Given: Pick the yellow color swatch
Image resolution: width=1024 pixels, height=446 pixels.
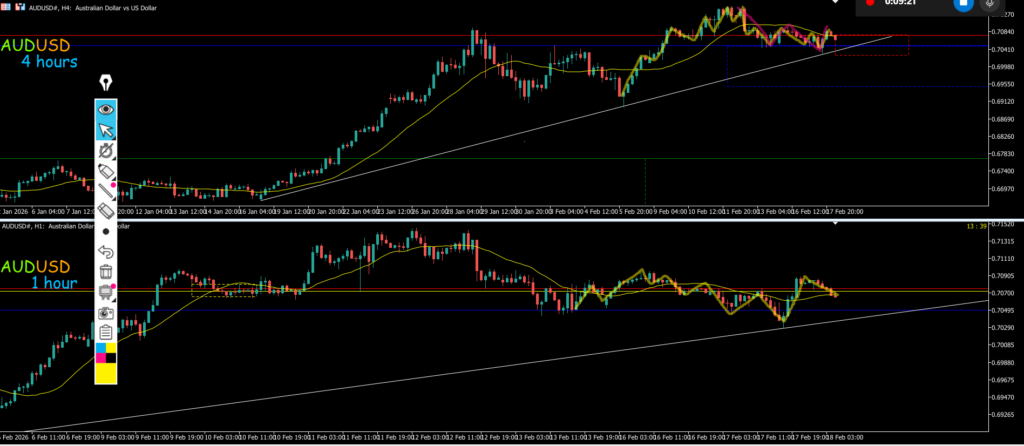Looking at the screenshot, I should pos(106,373).
